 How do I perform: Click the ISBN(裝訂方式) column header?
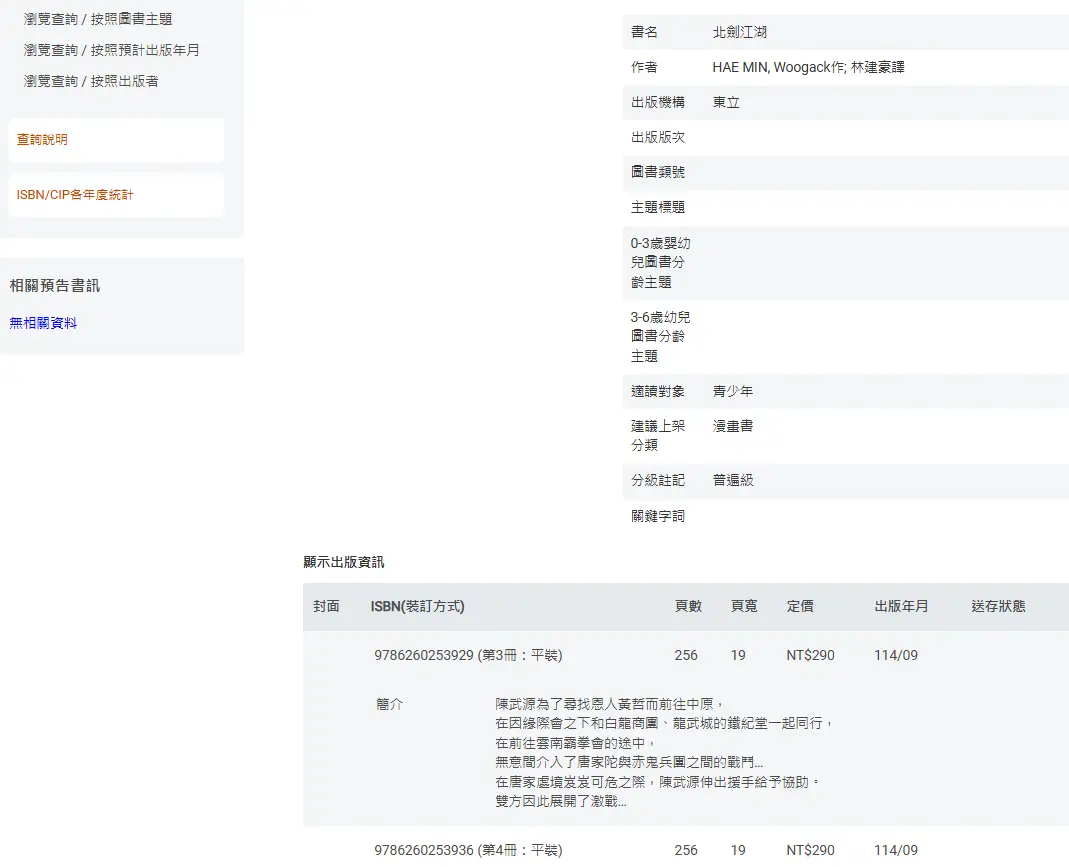pos(417,606)
